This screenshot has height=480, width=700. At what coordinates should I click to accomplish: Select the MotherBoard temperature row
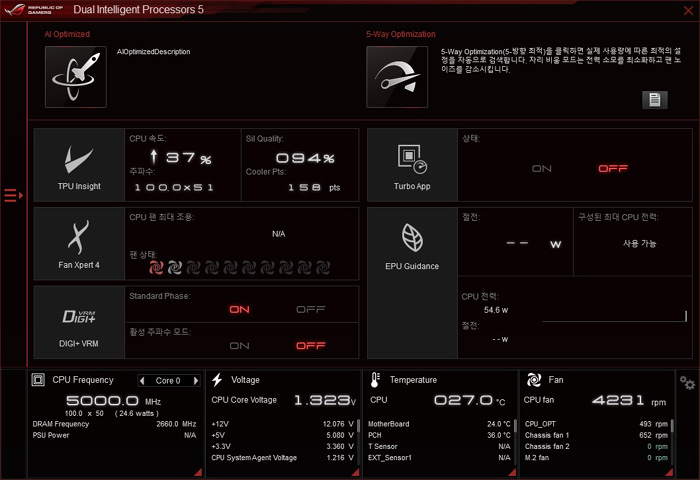click(439, 424)
